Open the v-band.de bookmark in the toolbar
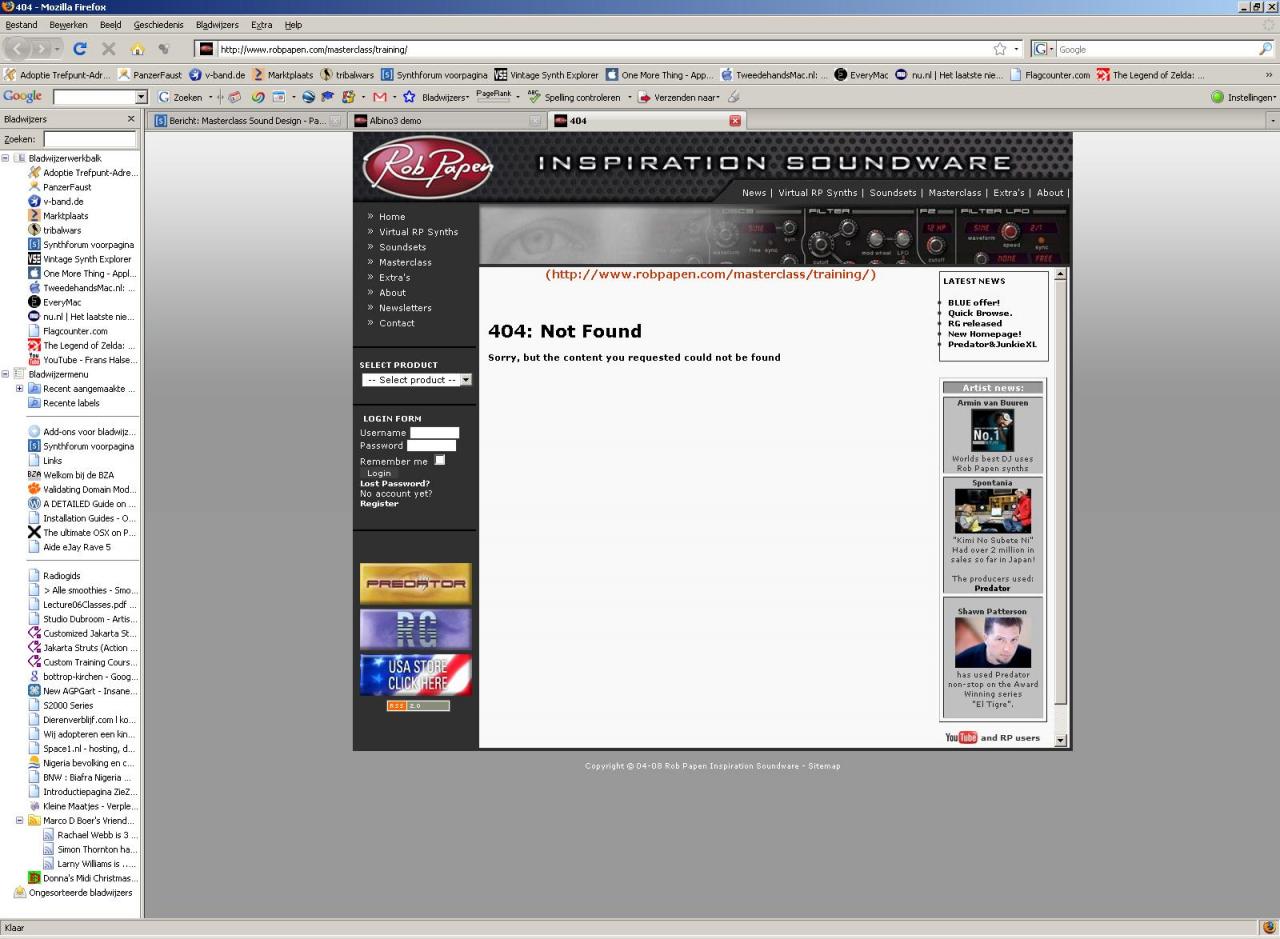 (217, 75)
